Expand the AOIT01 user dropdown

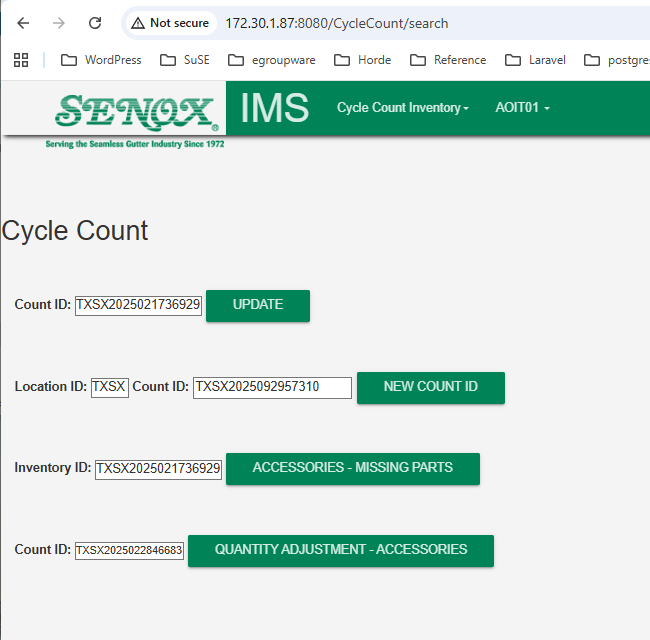click(522, 108)
